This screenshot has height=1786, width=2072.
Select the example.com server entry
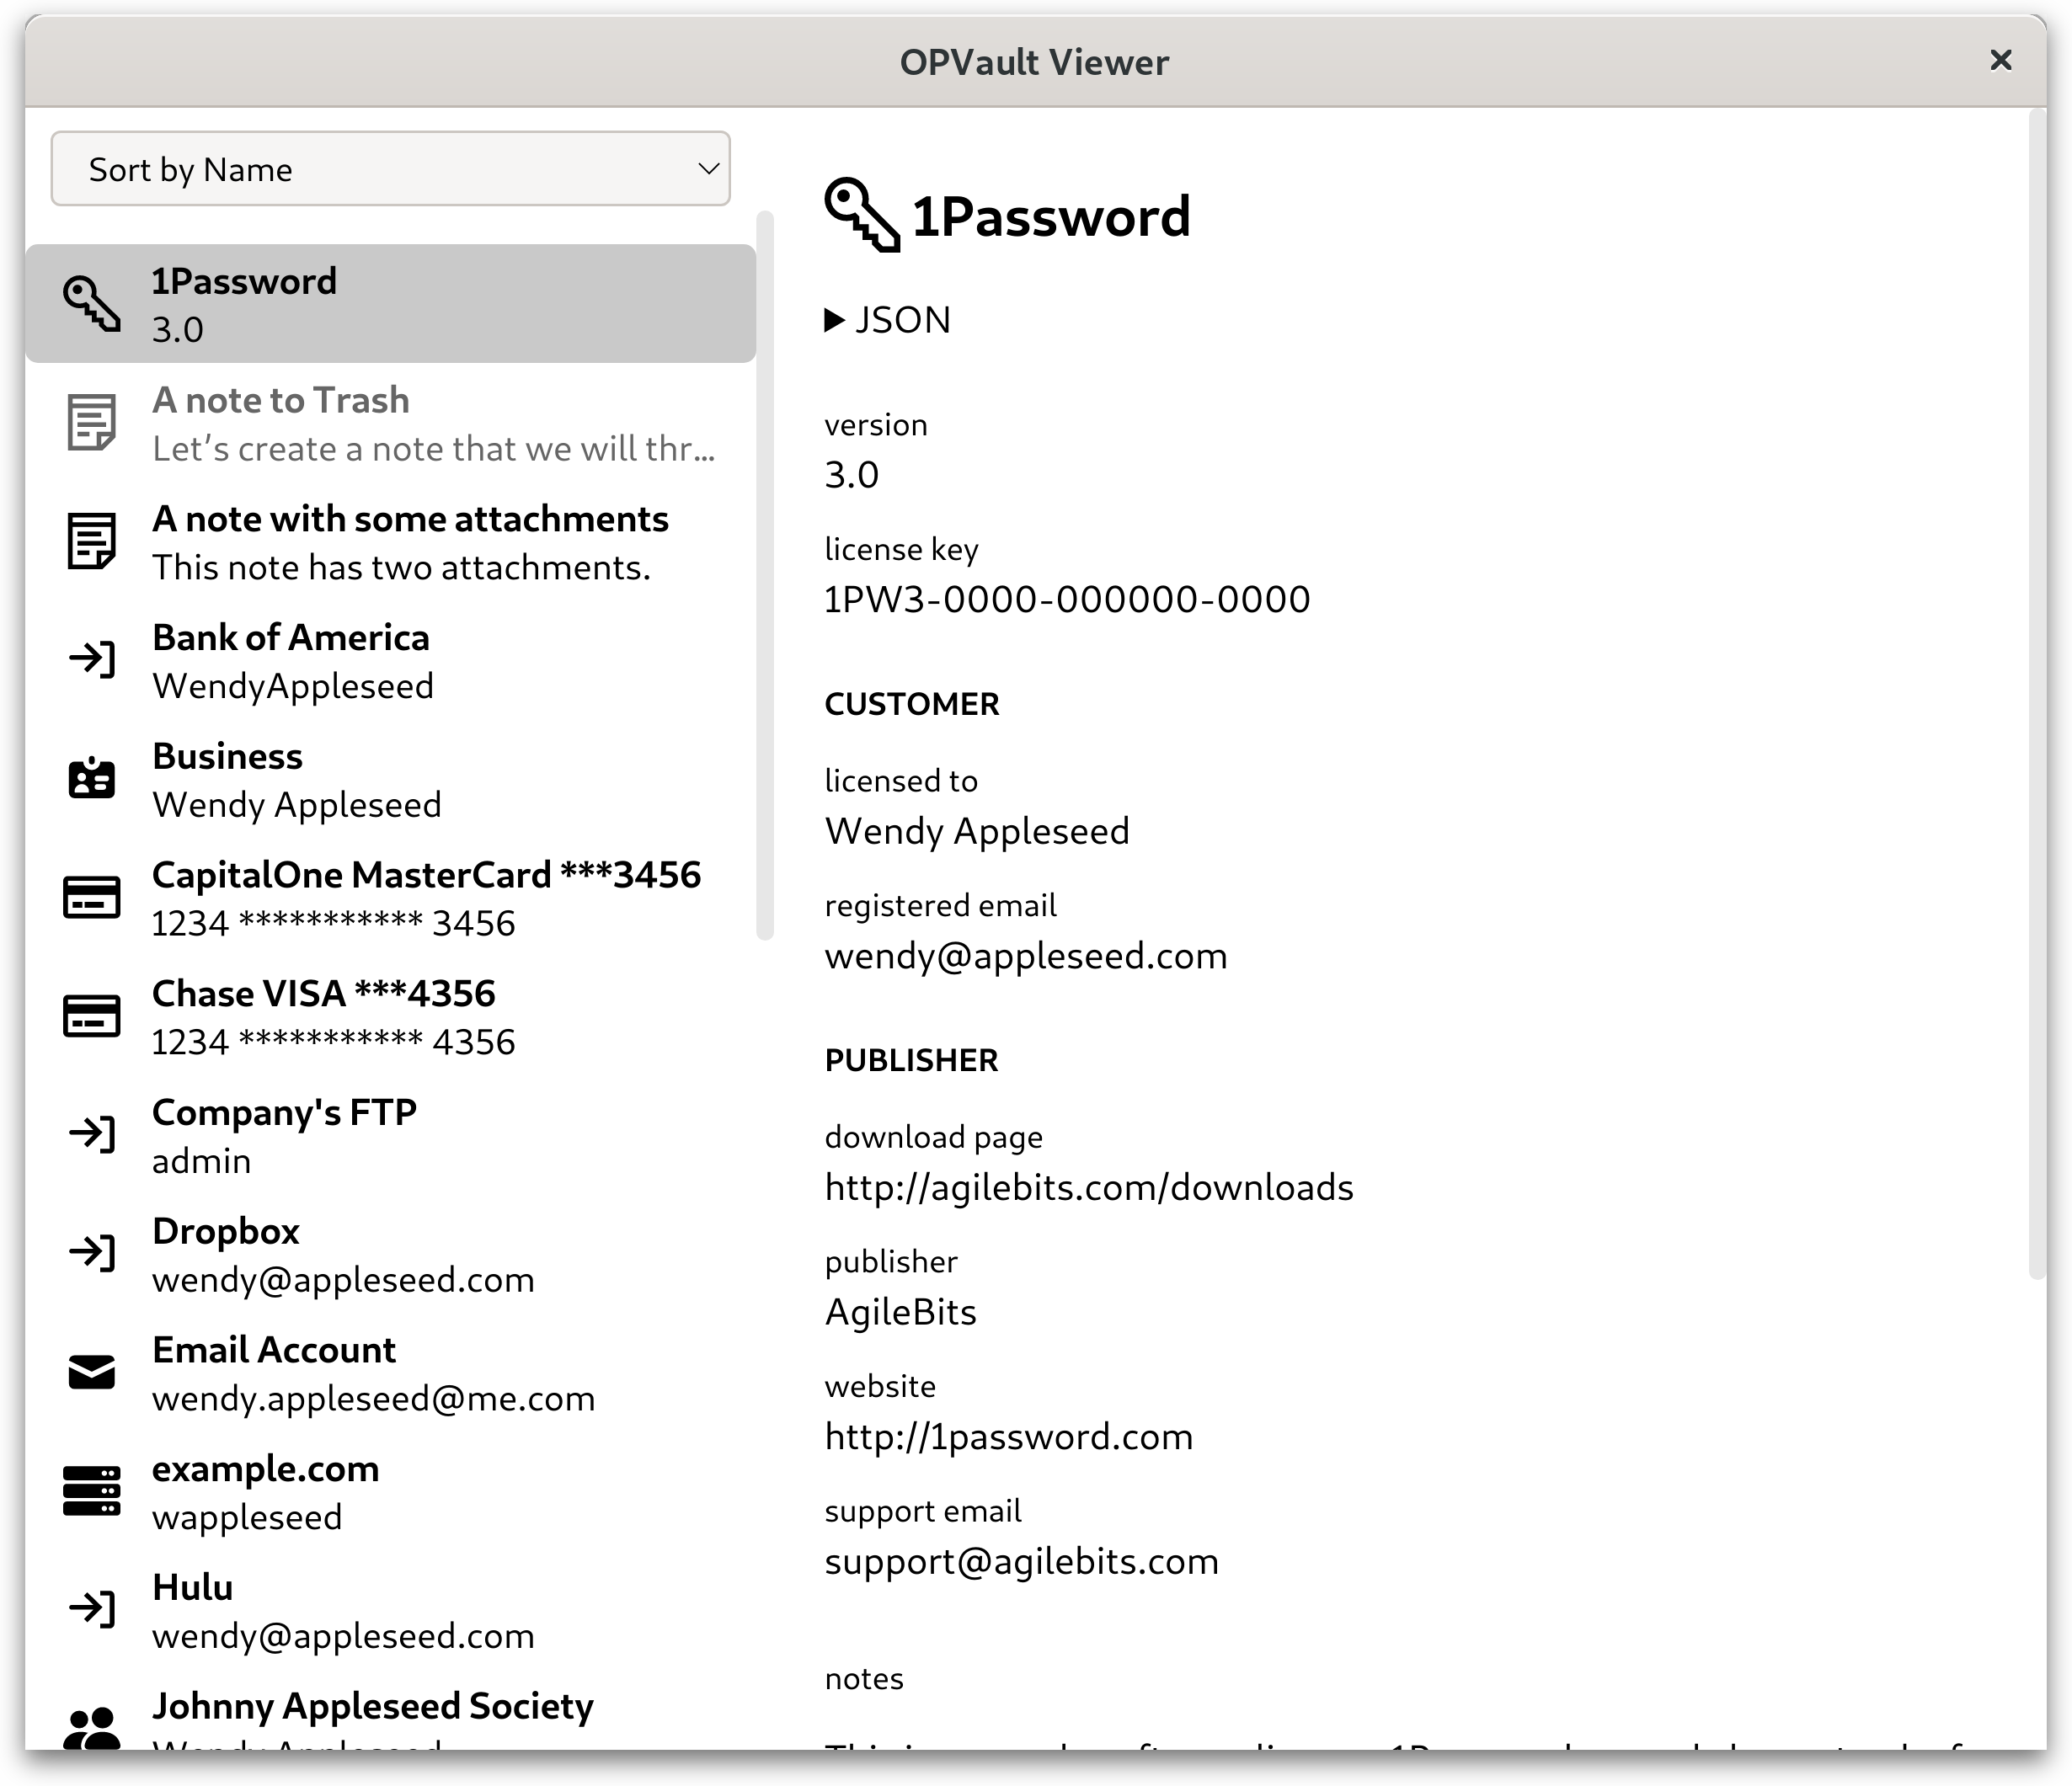(390, 1491)
